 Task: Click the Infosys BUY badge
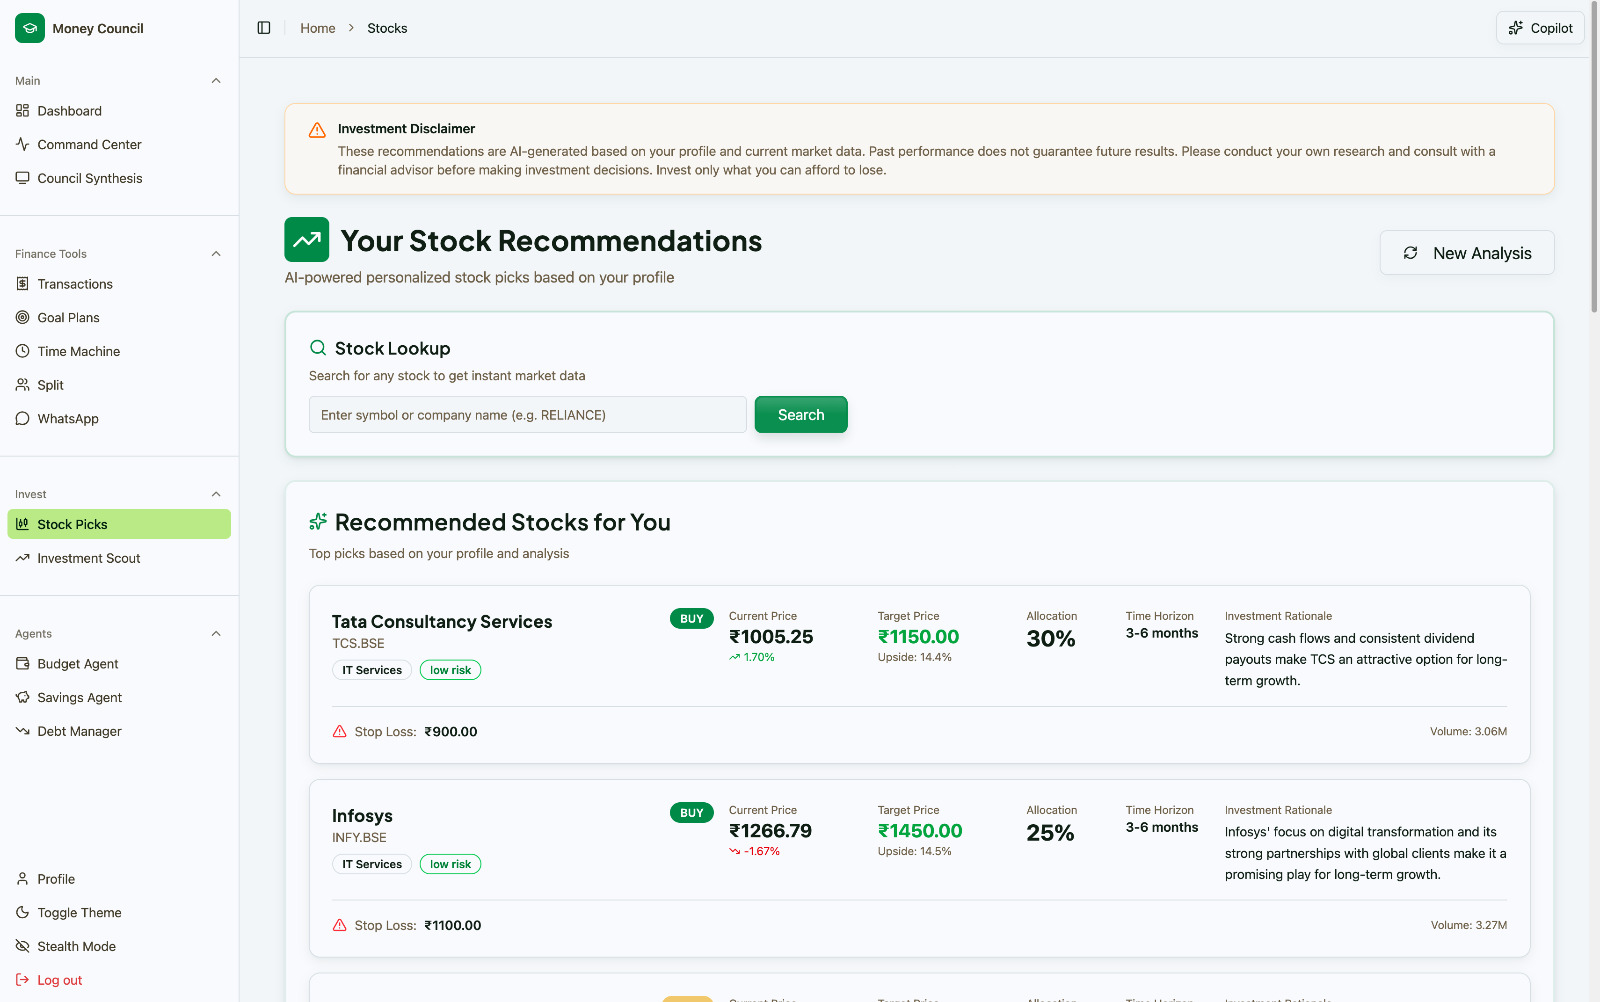click(692, 813)
